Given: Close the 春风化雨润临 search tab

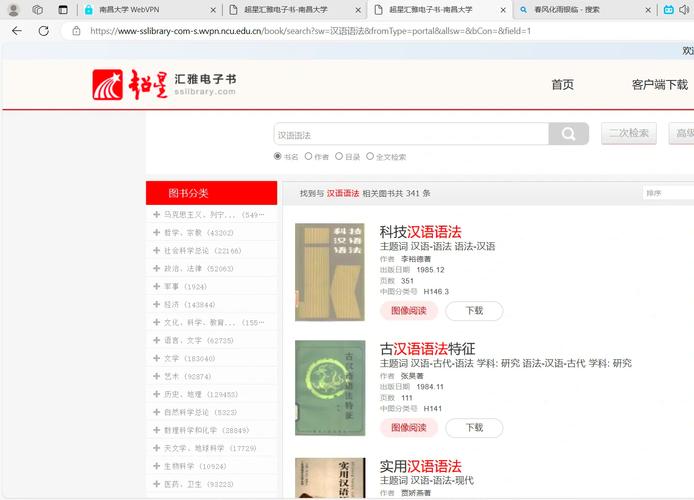Looking at the screenshot, I should click(x=648, y=10).
